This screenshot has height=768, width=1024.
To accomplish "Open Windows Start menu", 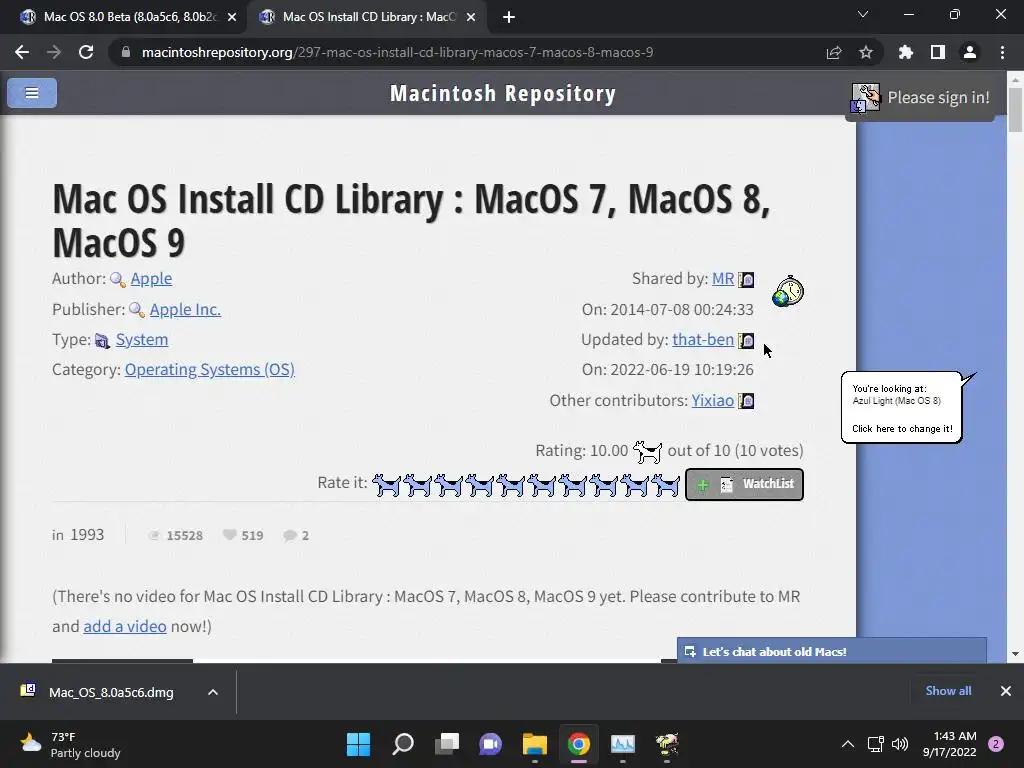I will tap(358, 744).
